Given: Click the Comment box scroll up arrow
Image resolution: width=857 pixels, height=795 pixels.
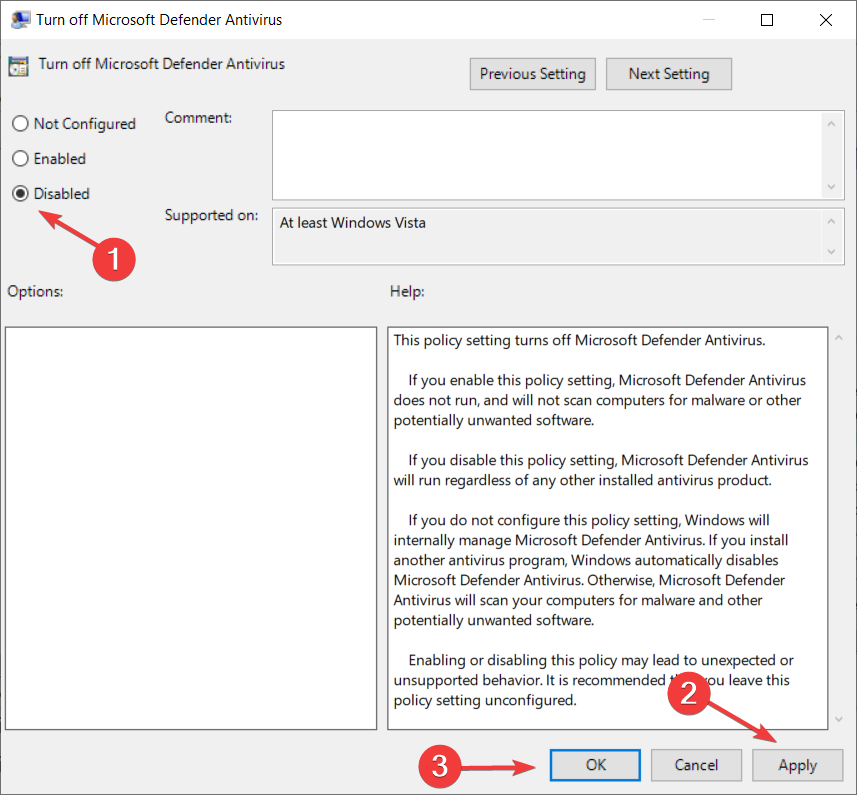Looking at the screenshot, I should click(831, 124).
